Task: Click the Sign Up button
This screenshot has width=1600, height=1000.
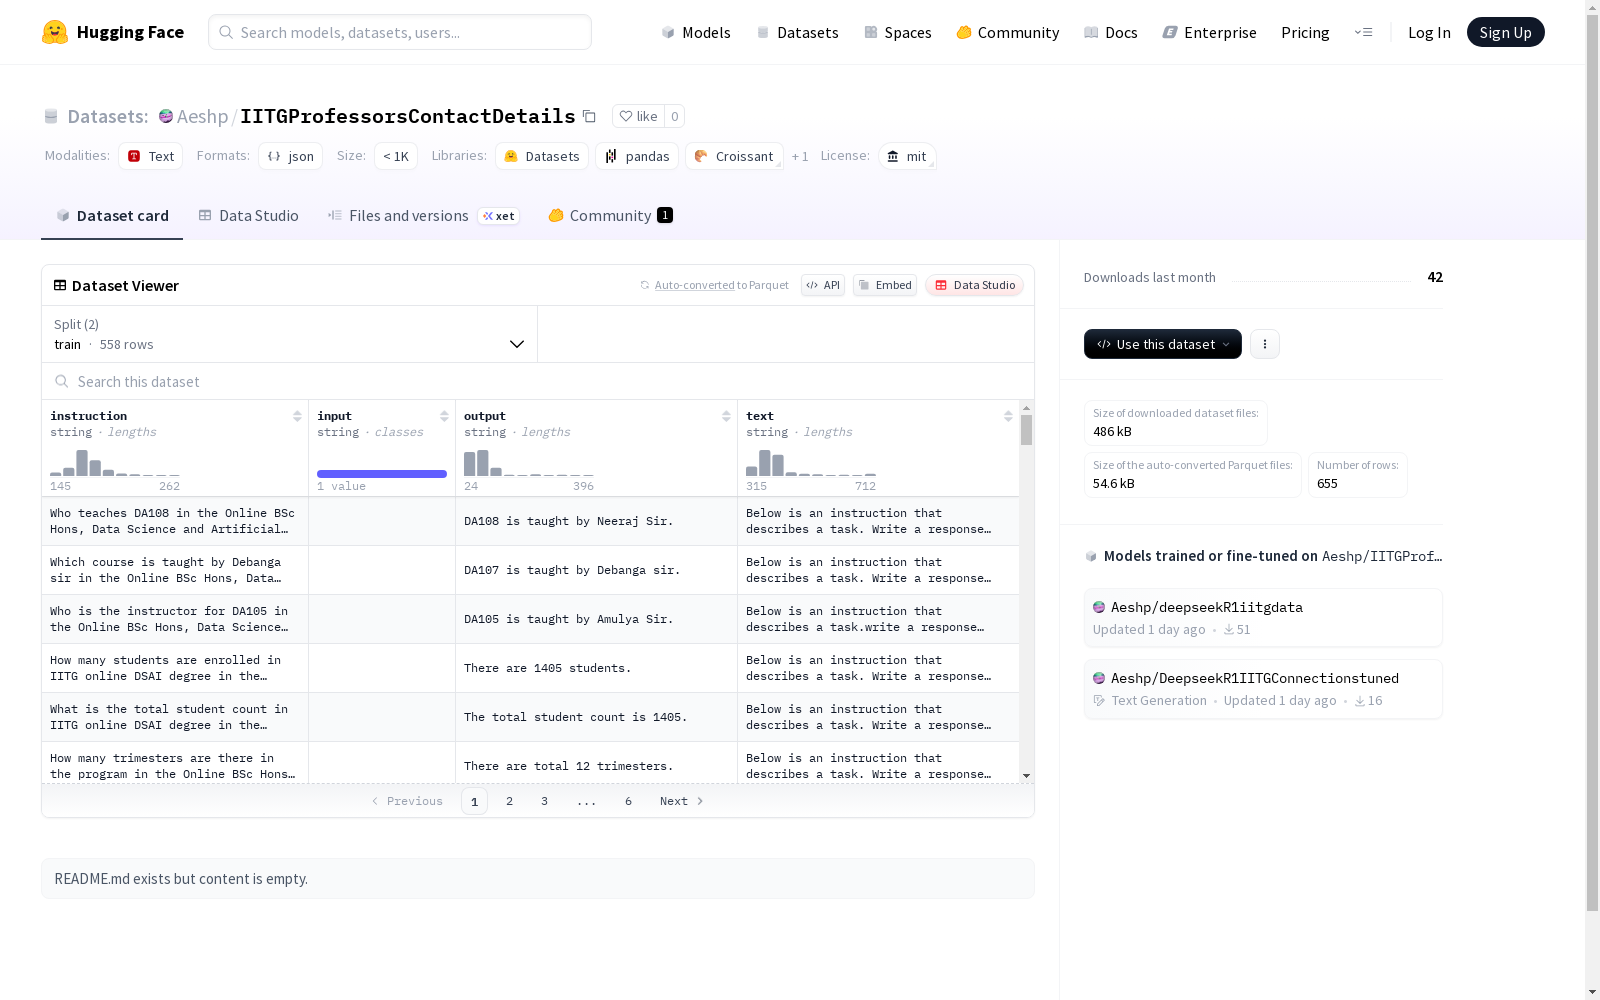Action: point(1505,32)
